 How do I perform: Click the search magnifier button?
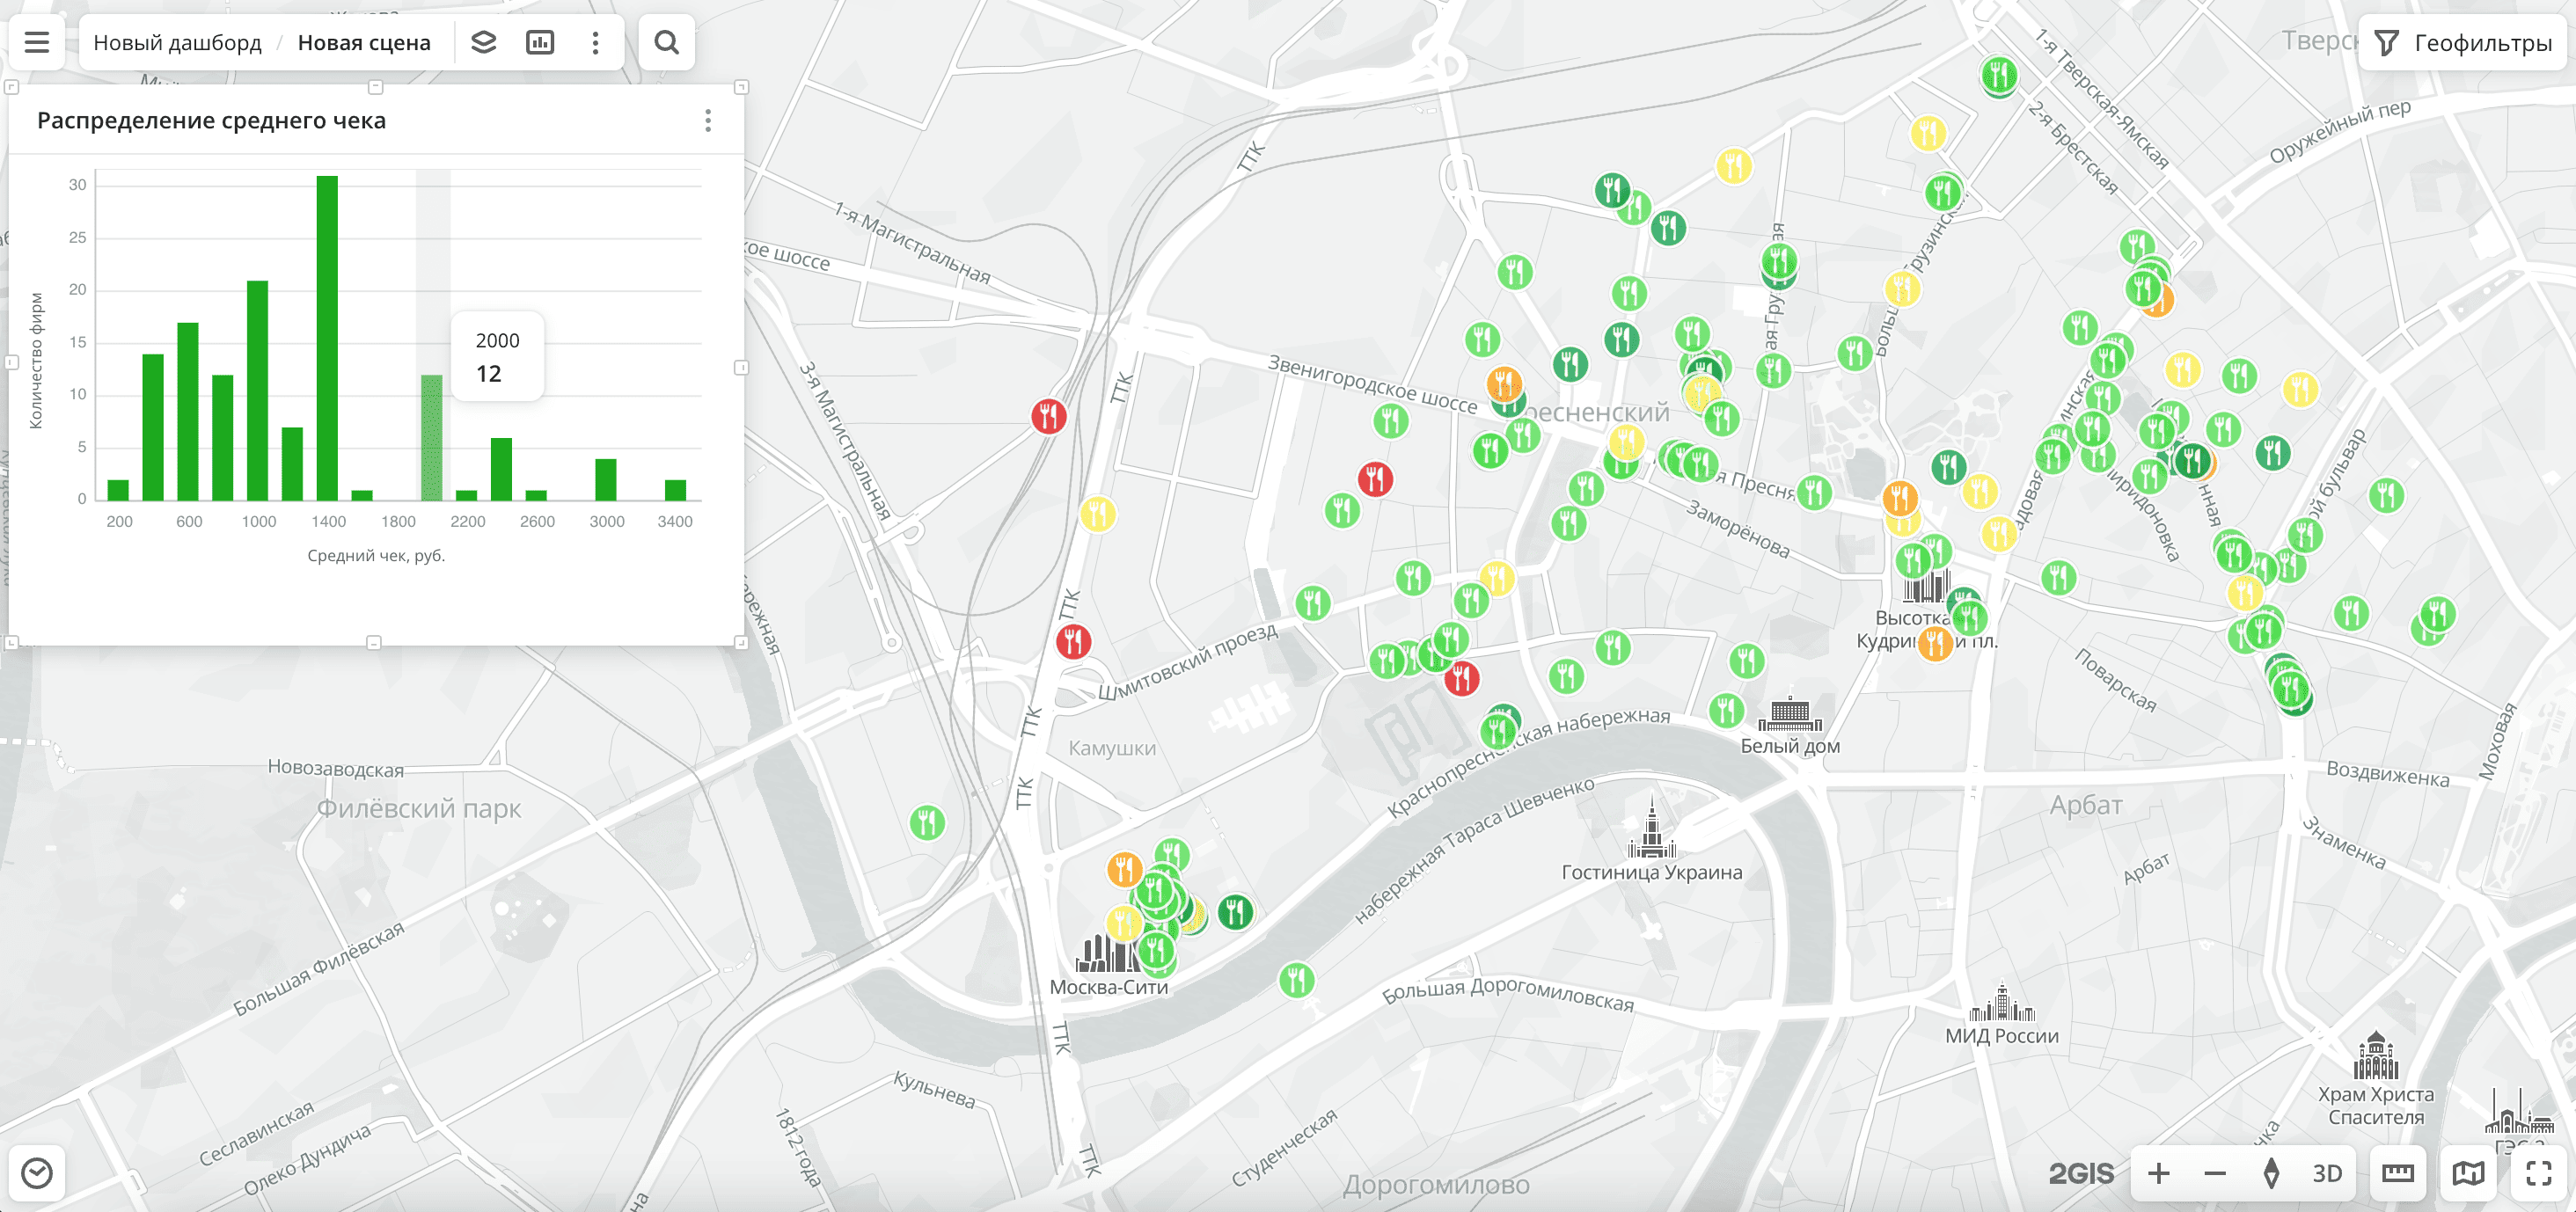tap(667, 42)
